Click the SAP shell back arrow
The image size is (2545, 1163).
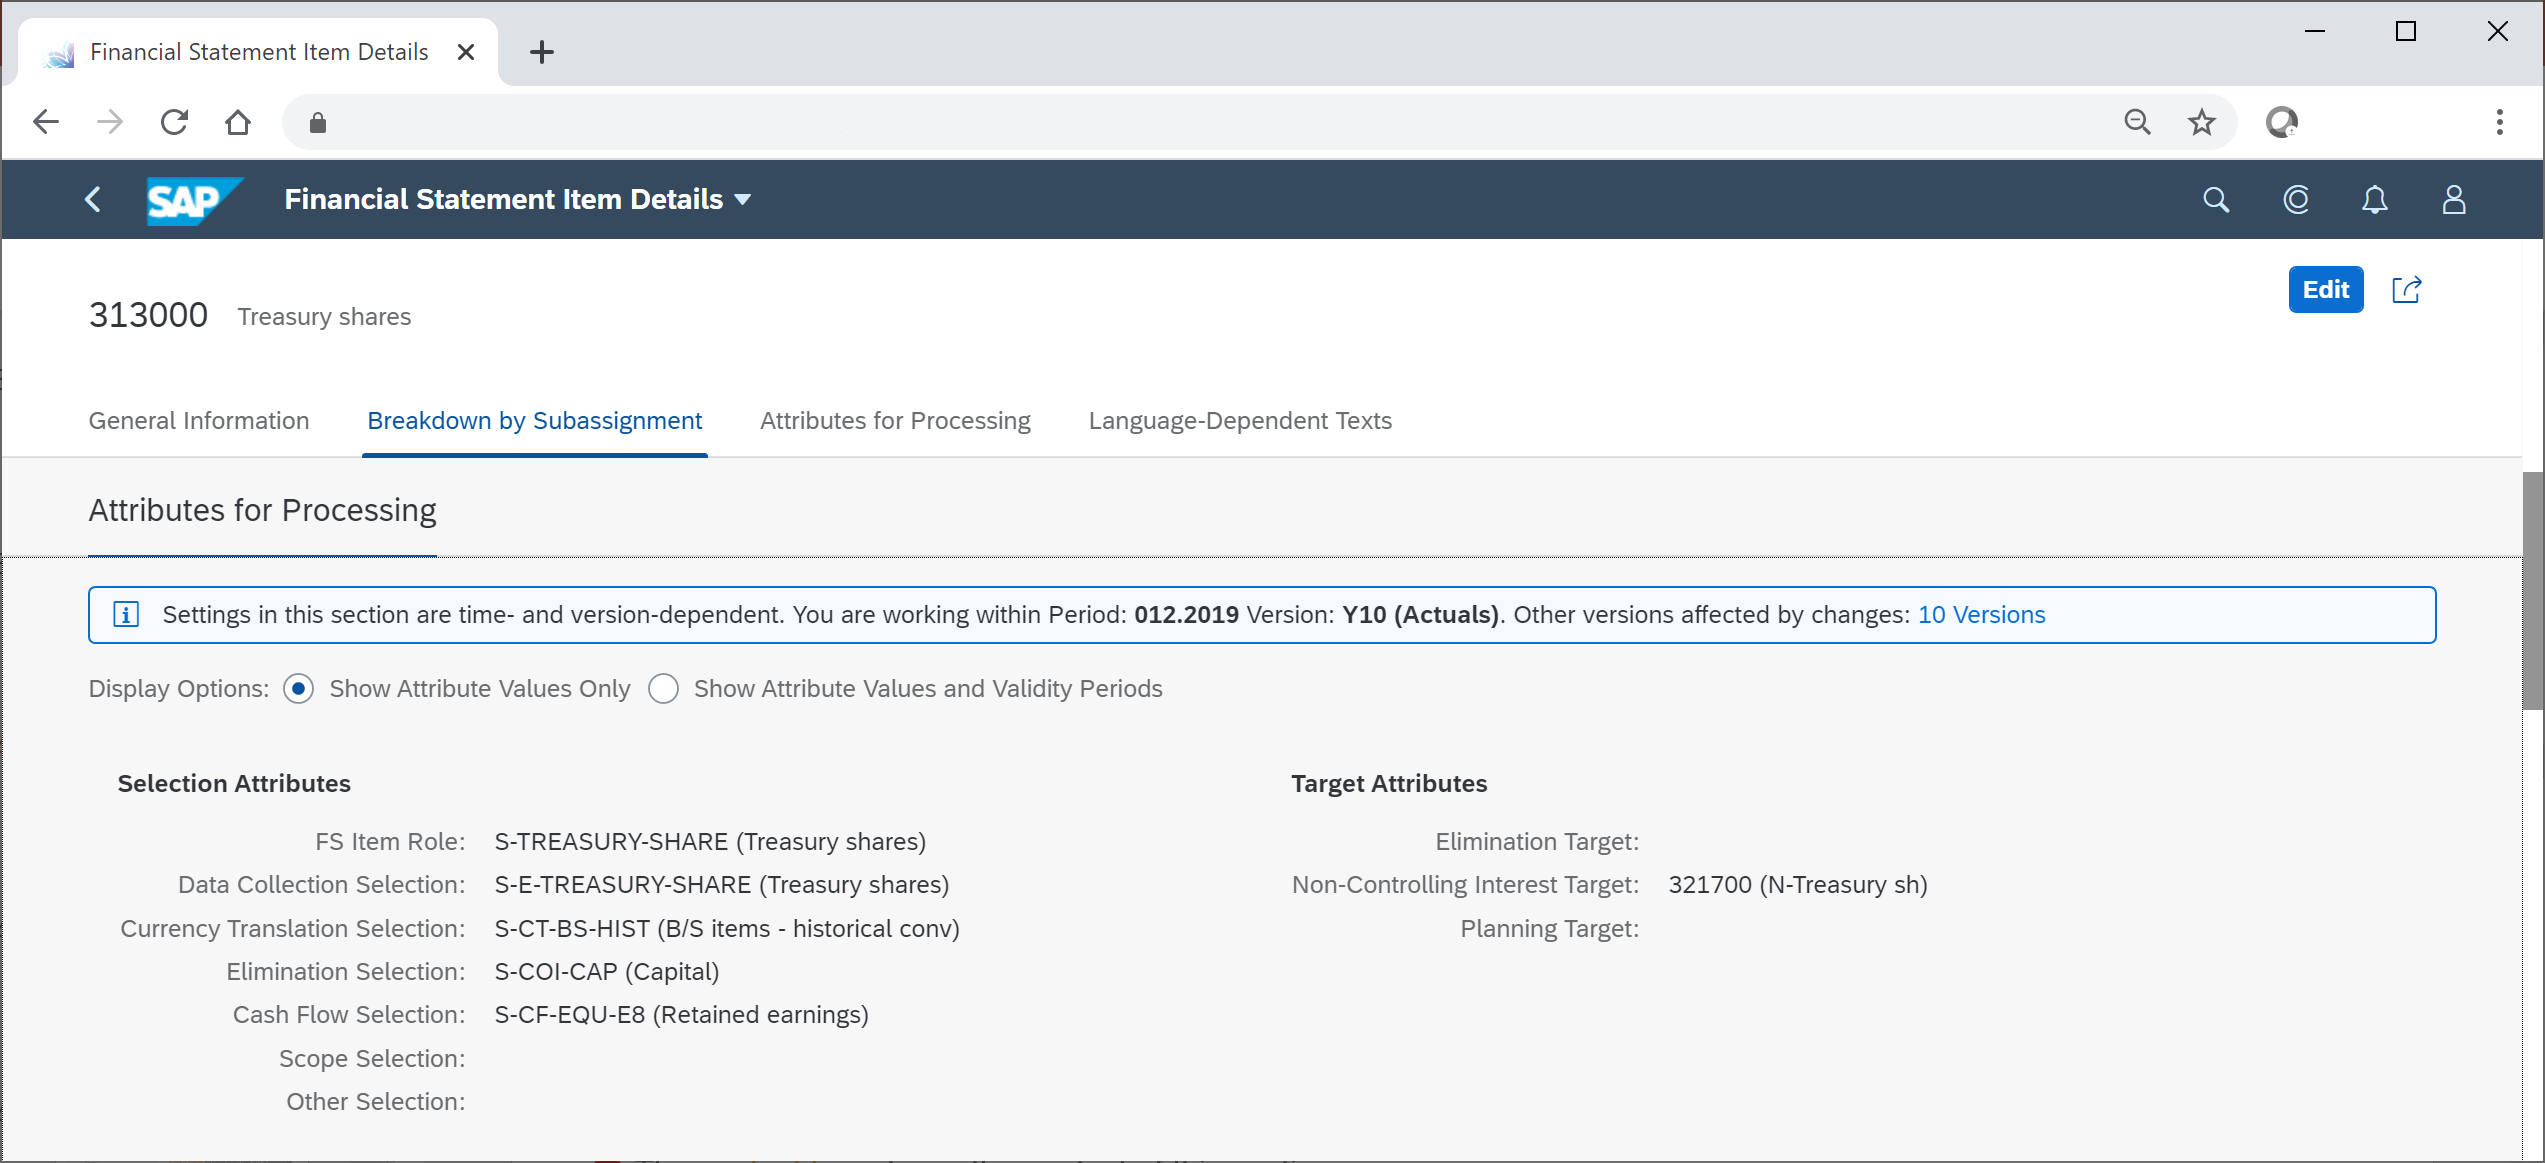[x=93, y=200]
